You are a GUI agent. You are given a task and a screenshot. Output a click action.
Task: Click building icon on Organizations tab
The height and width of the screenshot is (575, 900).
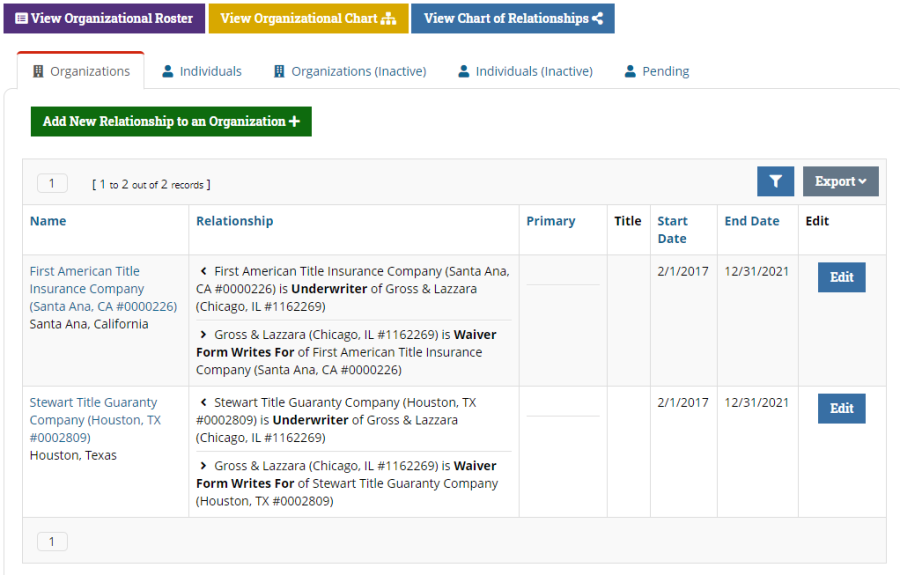38,71
